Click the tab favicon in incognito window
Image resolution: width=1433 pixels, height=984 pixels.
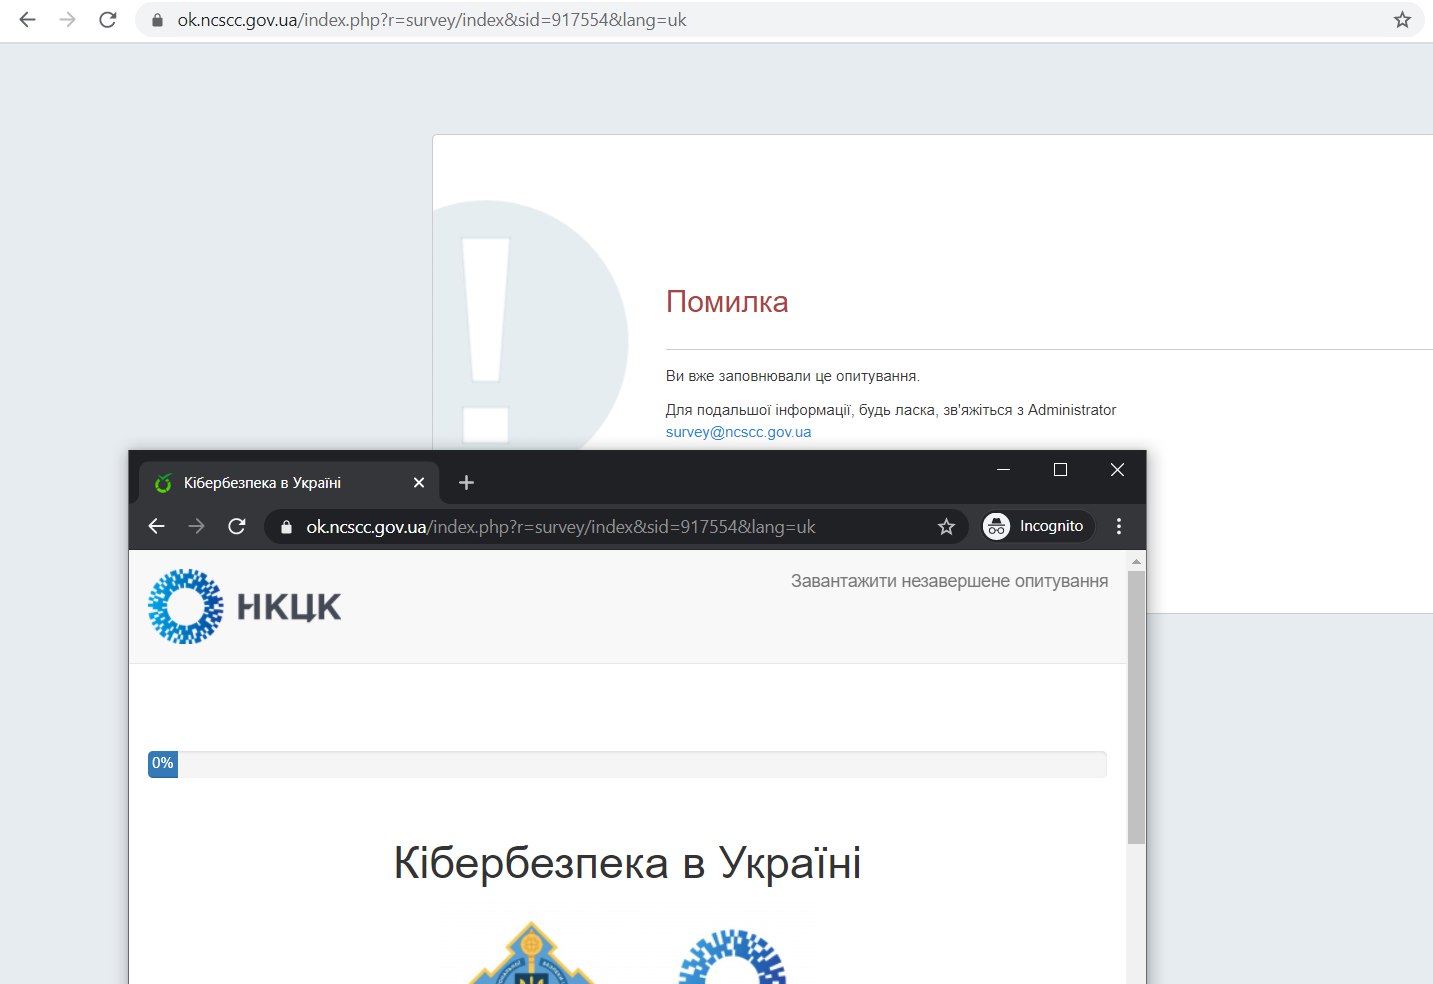pyautogui.click(x=163, y=483)
